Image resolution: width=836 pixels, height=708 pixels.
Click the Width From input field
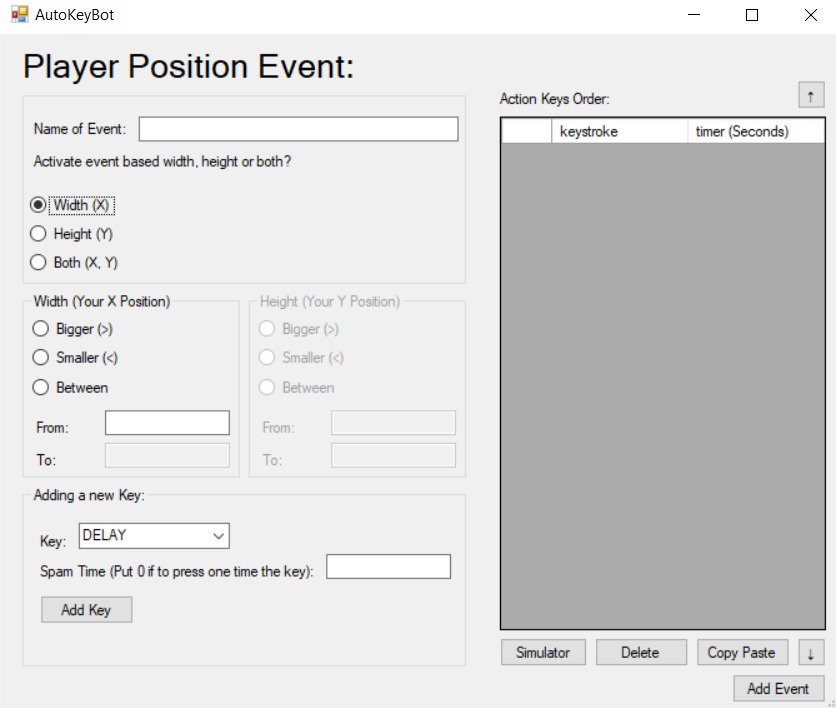coord(167,423)
